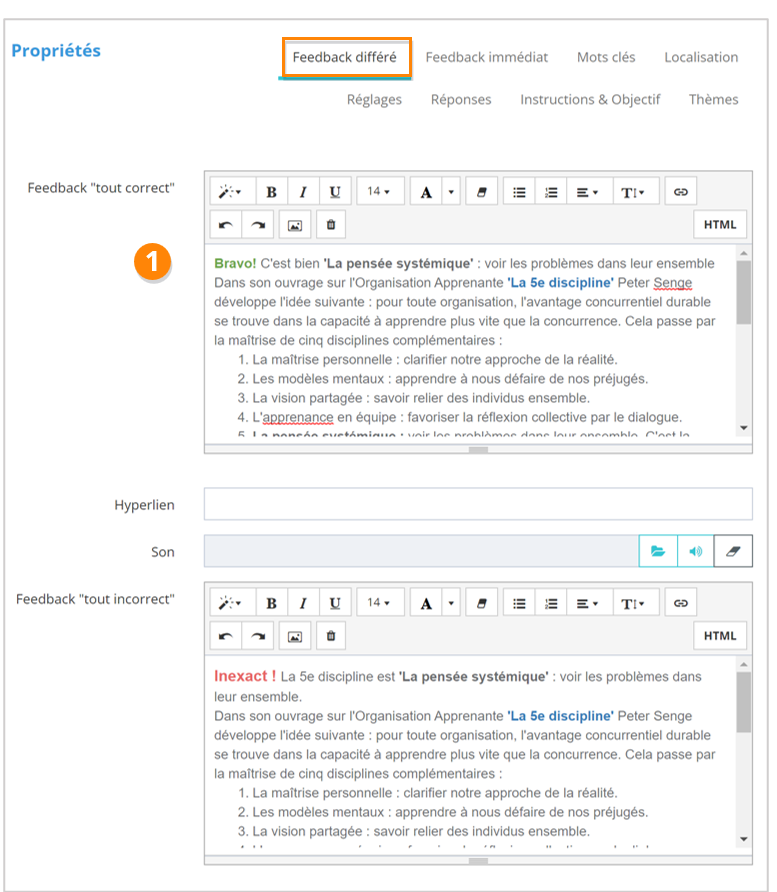
Task: Open the magic wand style dropdown in "tout correct" editor
Action: (x=230, y=192)
